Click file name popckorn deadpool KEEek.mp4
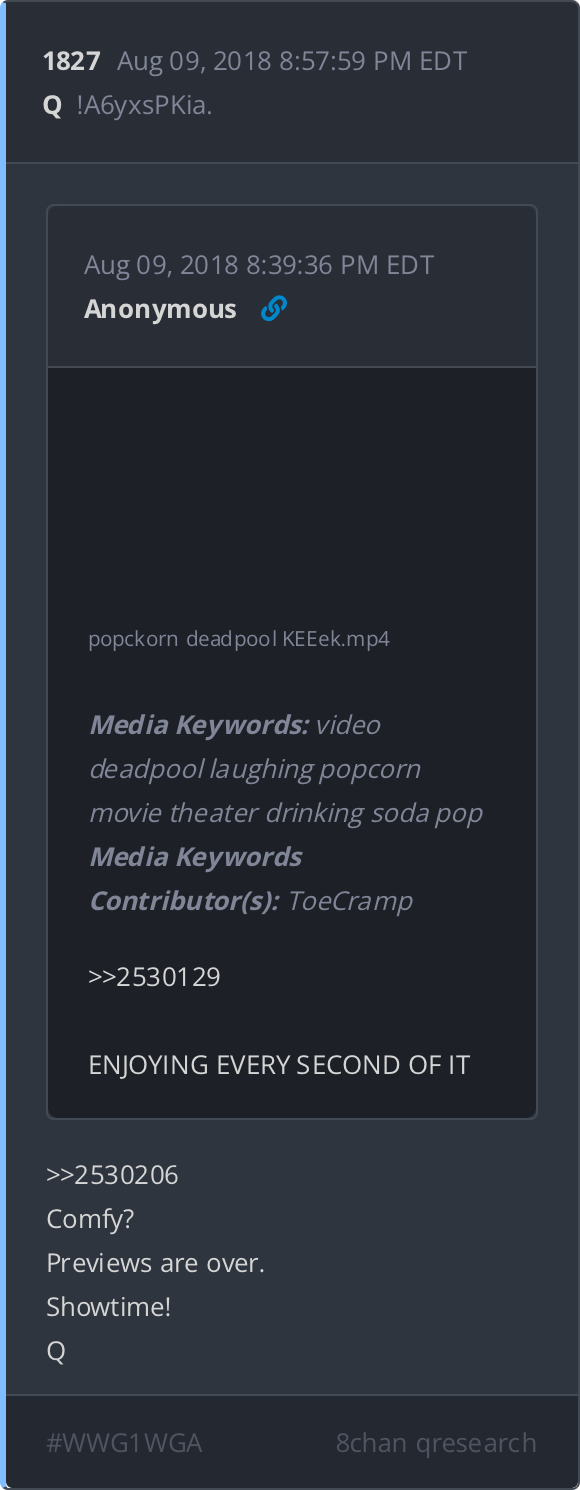This screenshot has height=1490, width=580. pyautogui.click(x=239, y=639)
